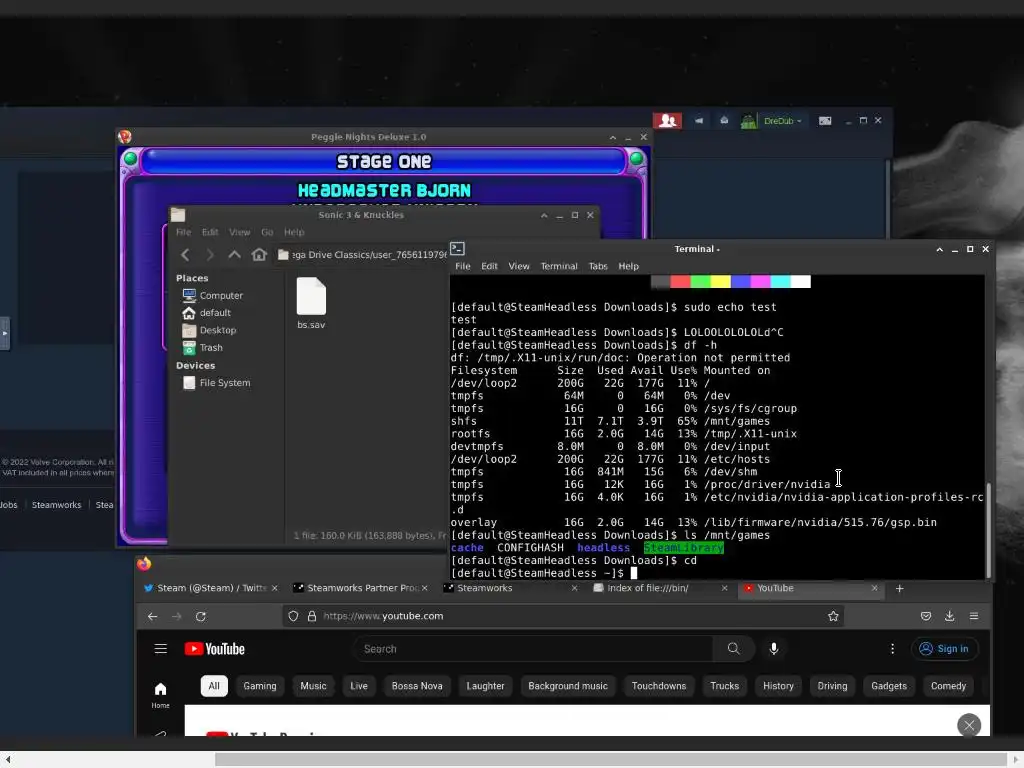The image size is (1024, 768).
Task: Open View menu in file manager
Action: 240,232
